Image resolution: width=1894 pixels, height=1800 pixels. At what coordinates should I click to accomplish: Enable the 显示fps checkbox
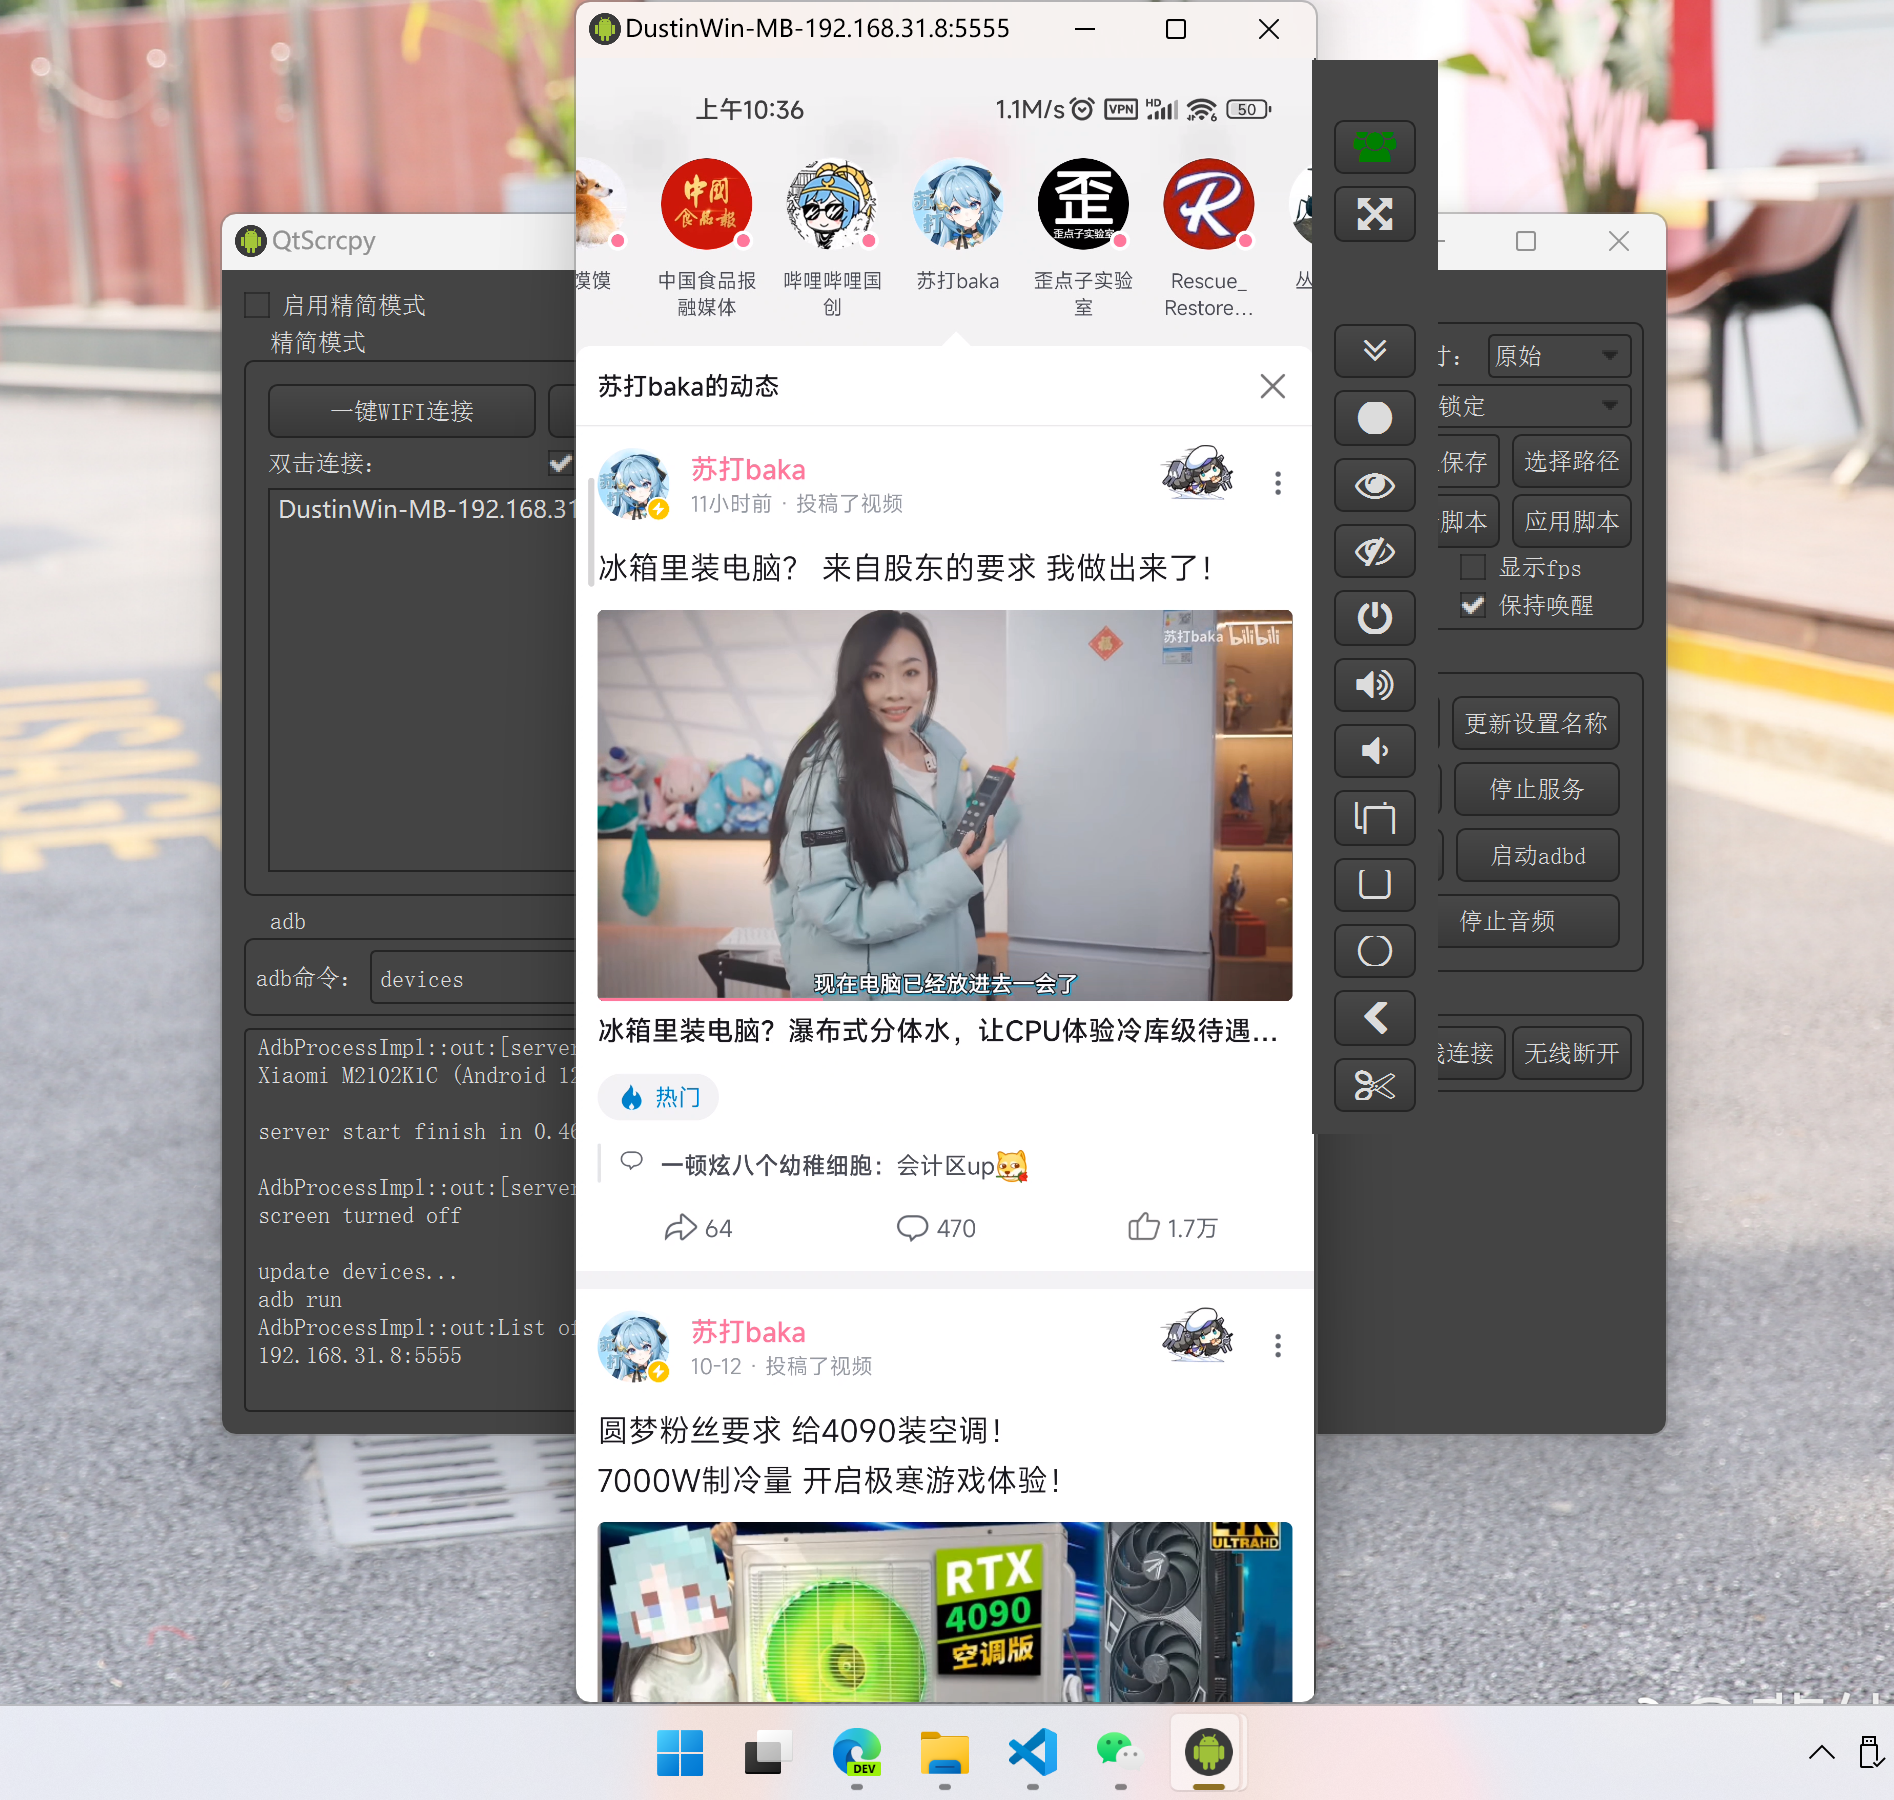[1472, 567]
